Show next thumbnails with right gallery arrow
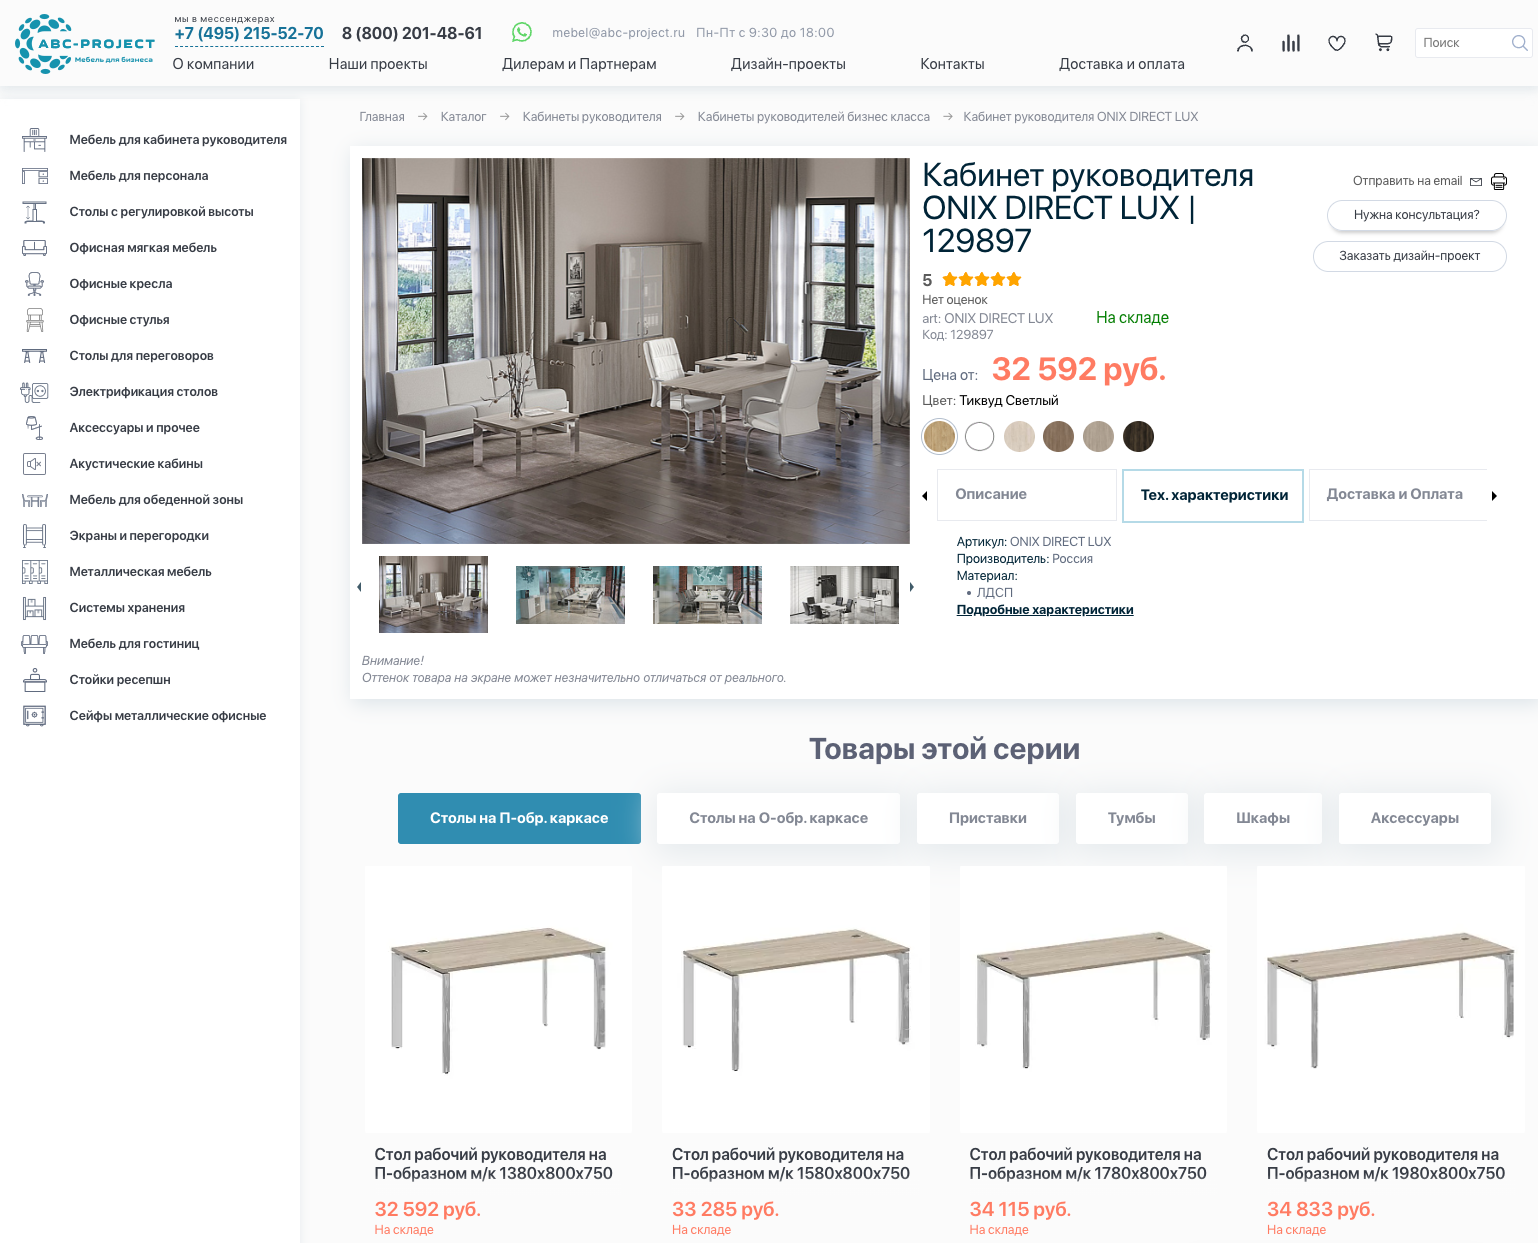This screenshot has width=1538, height=1243. click(911, 587)
